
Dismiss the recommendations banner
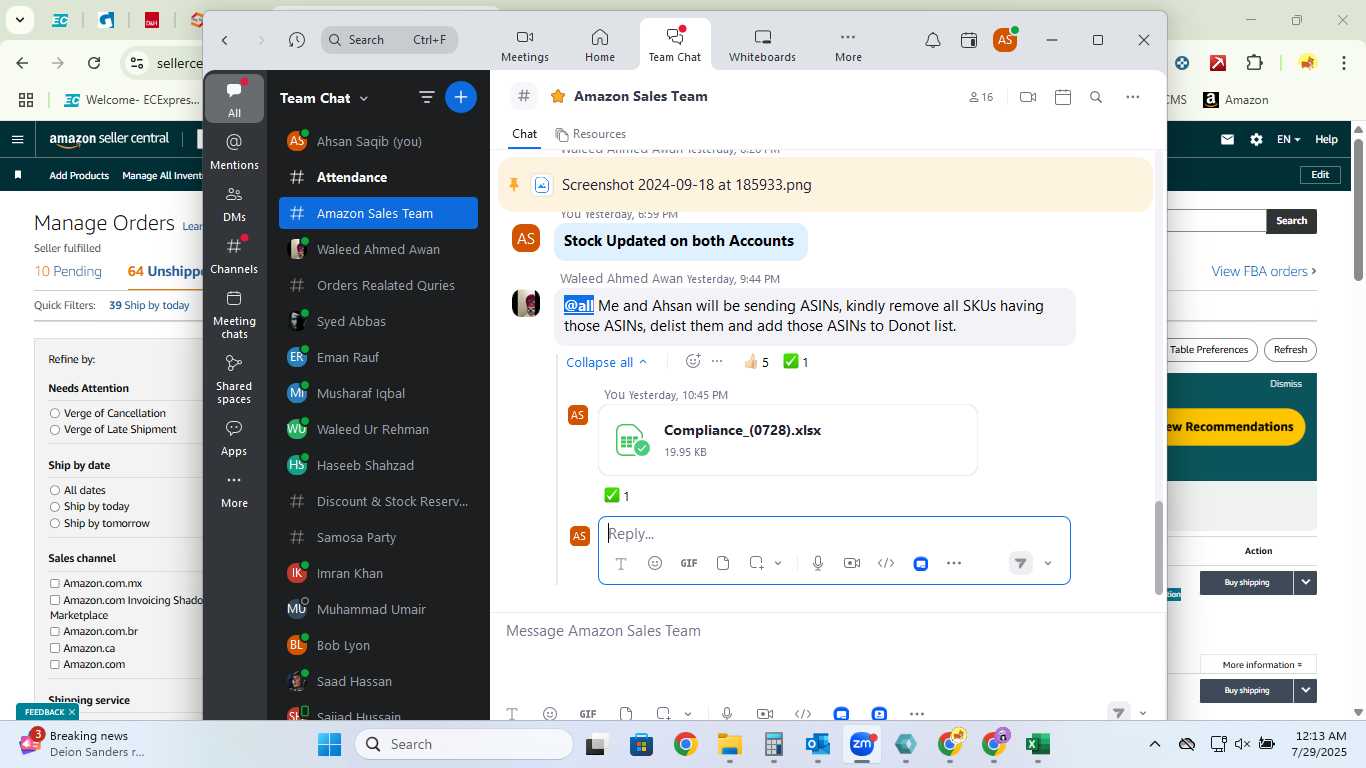click(1286, 384)
